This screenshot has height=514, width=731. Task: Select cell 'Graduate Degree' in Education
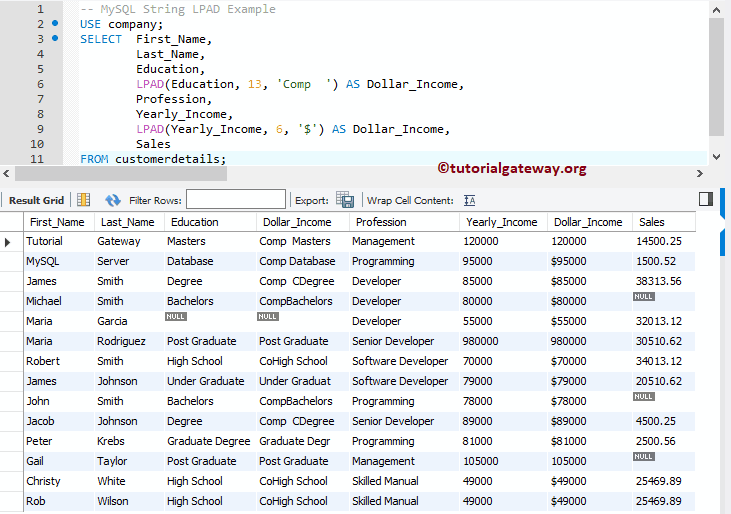208,441
